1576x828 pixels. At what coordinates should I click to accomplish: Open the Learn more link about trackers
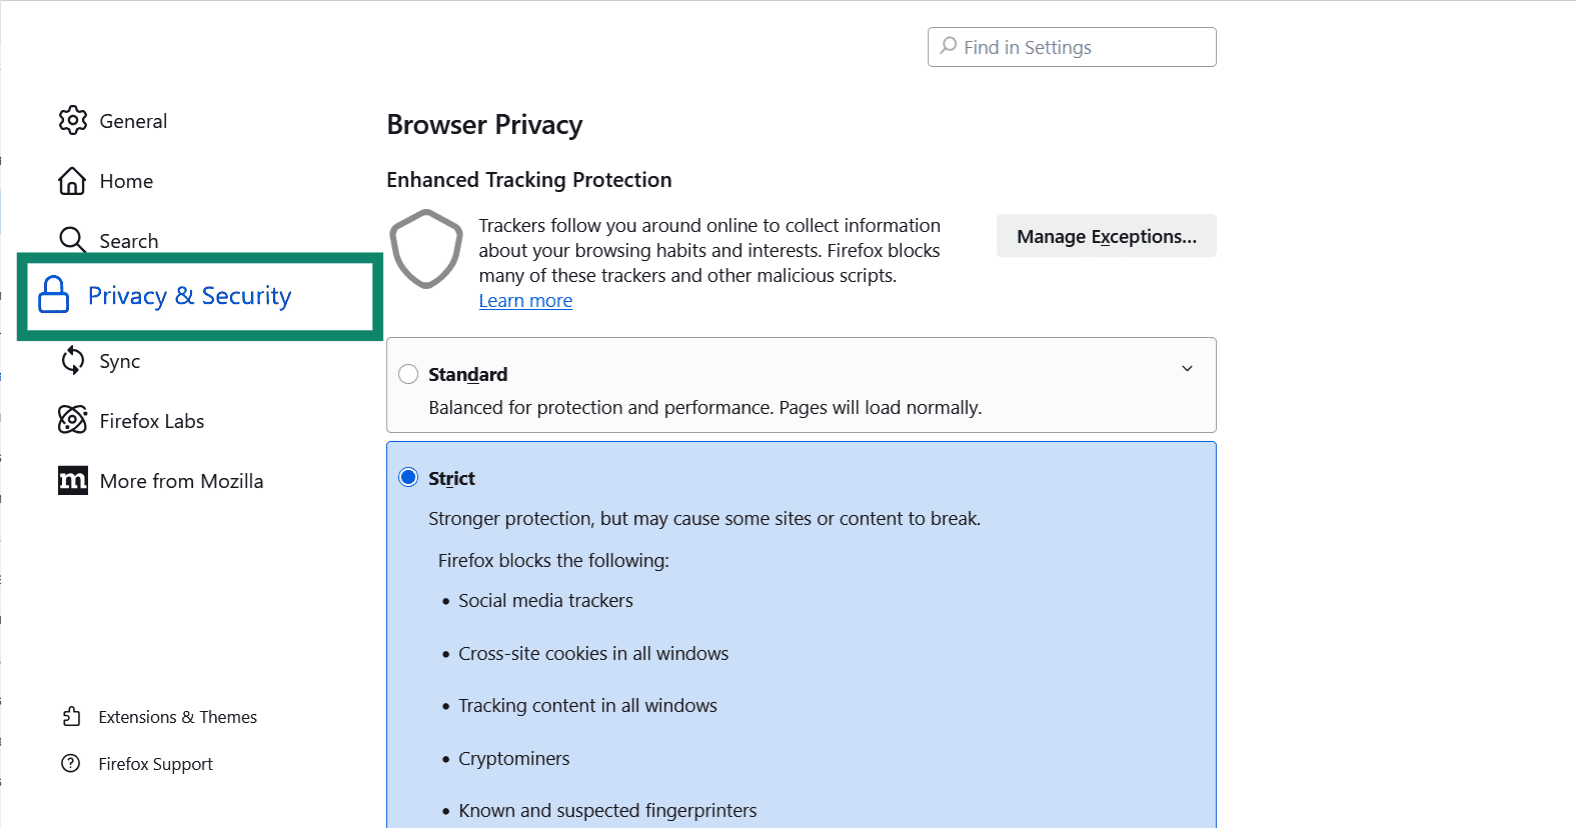click(525, 300)
